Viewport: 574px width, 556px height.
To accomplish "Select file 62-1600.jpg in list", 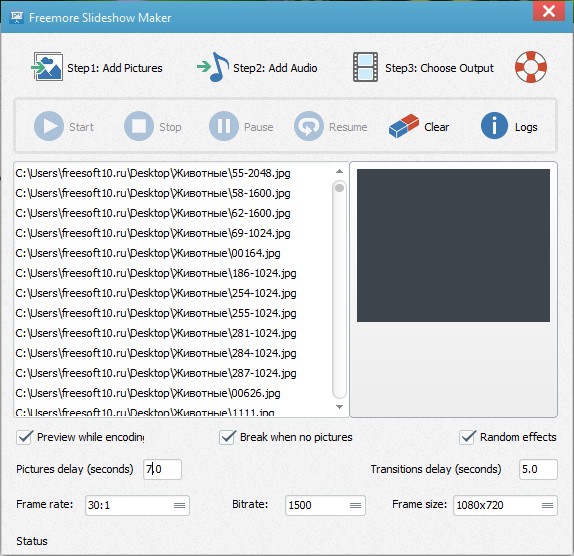I will coord(153,213).
